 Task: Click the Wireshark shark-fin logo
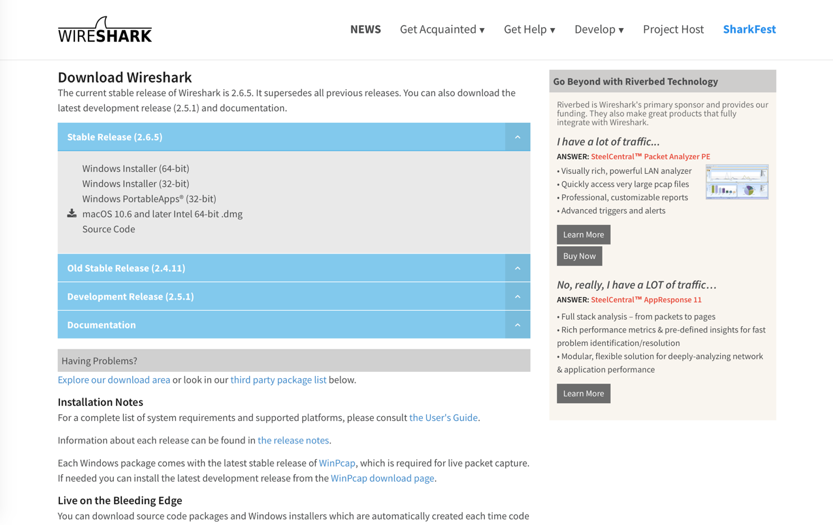coord(105,30)
